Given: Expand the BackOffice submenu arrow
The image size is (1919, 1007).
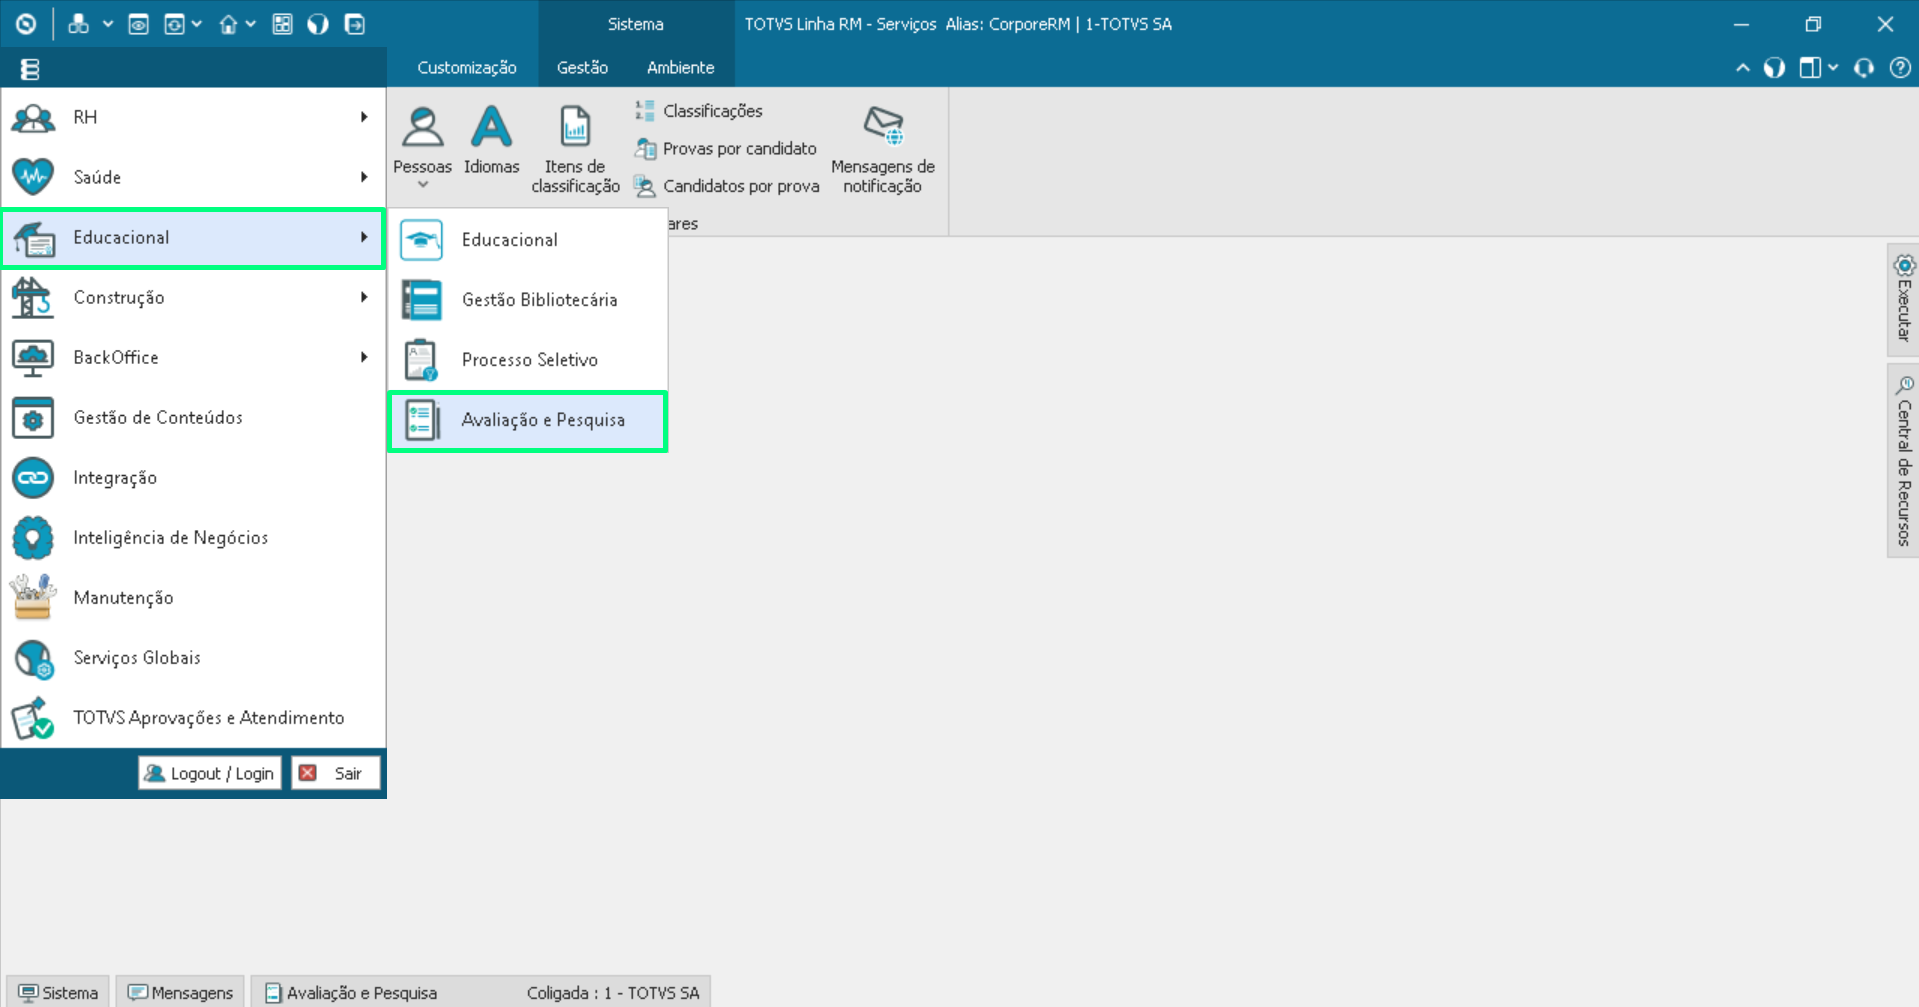Looking at the screenshot, I should pyautogui.click(x=364, y=357).
